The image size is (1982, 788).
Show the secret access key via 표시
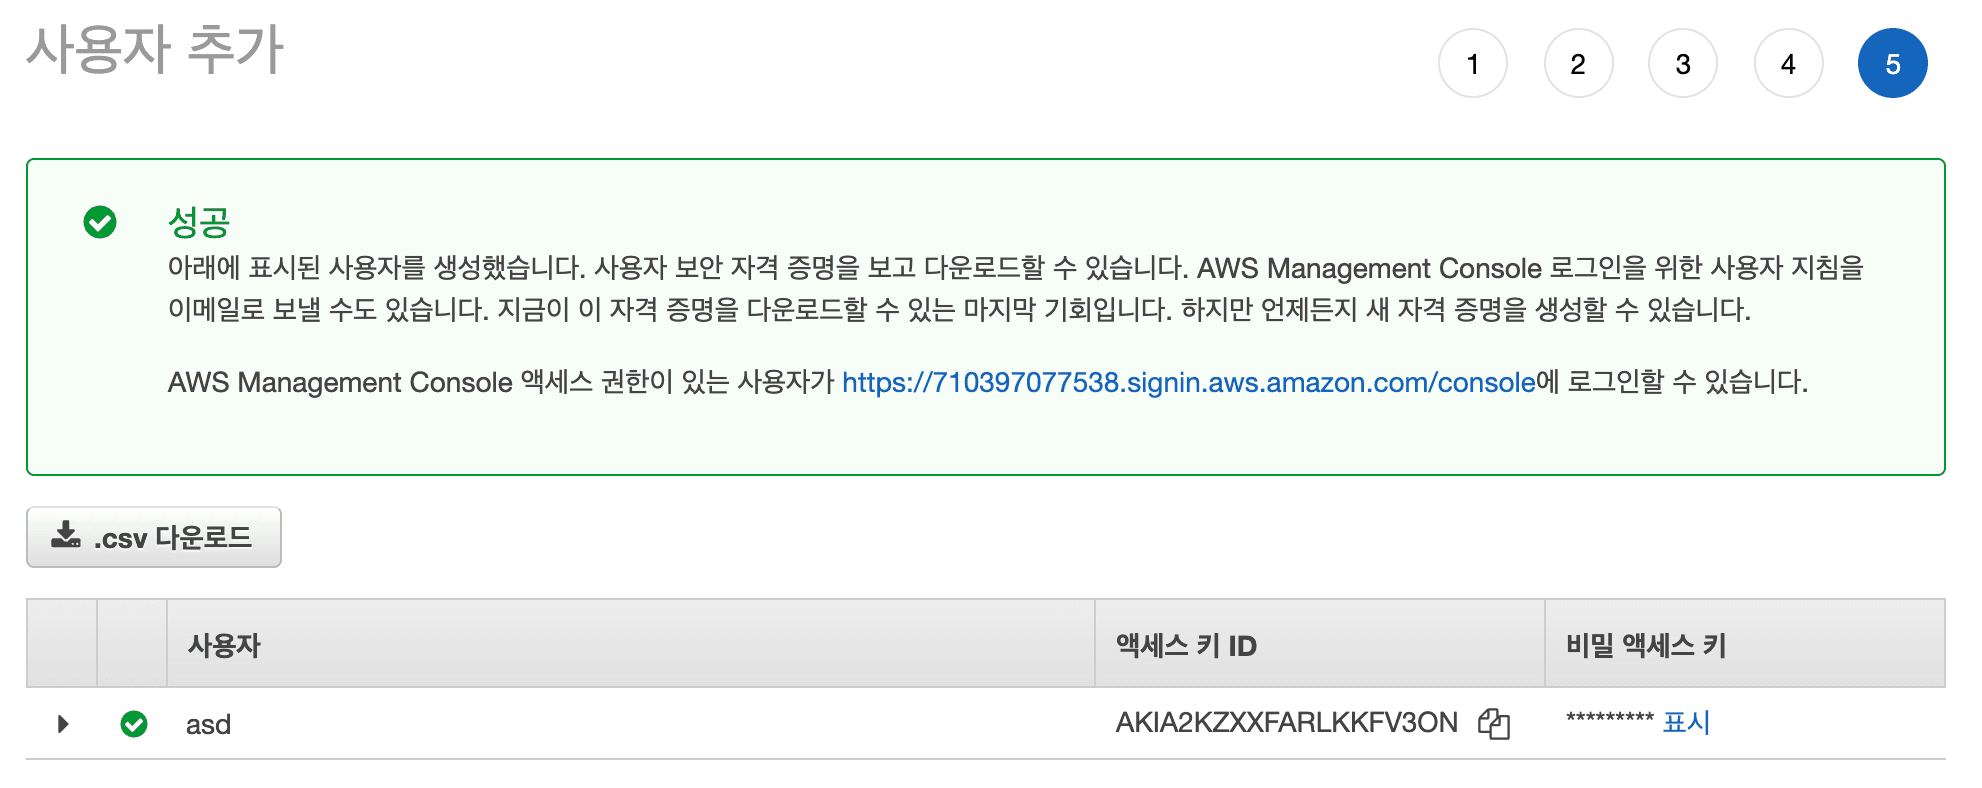click(x=1686, y=722)
